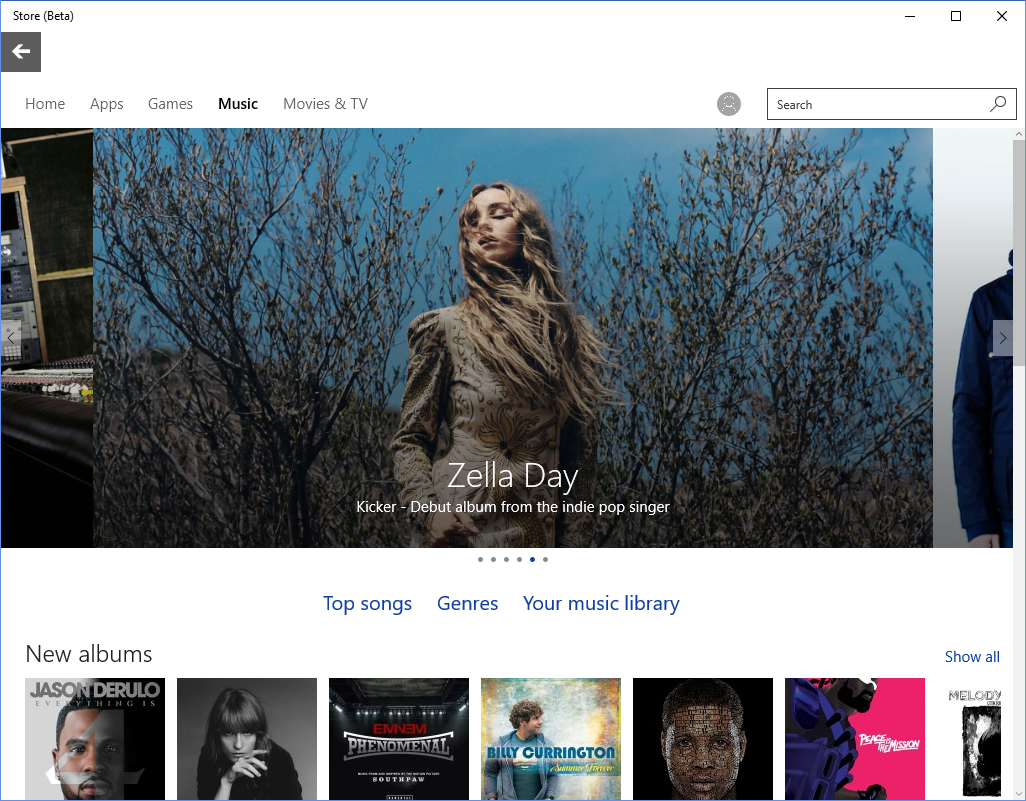
Task: Select the last carousel dot indicator
Action: coord(545,559)
